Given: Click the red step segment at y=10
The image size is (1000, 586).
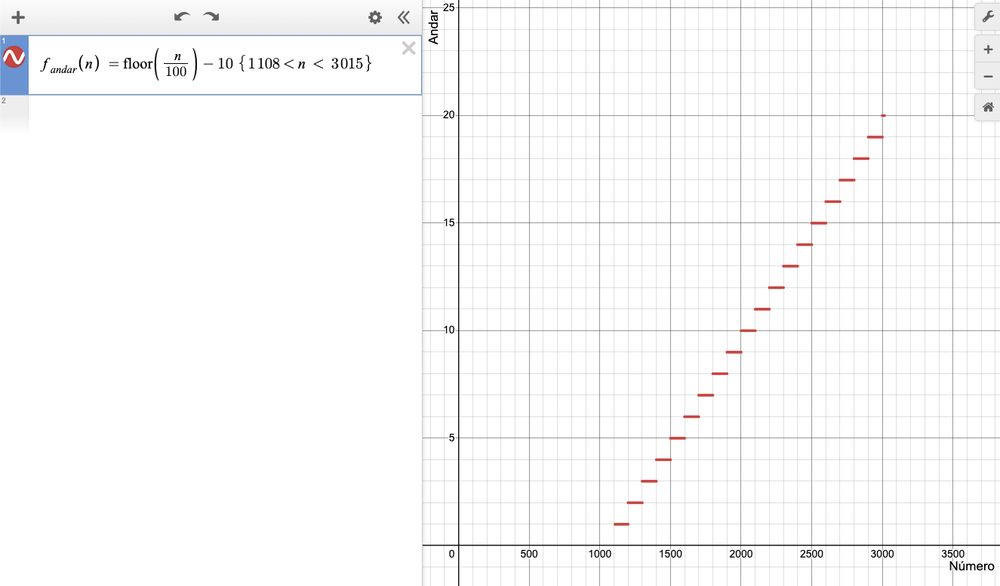Looking at the screenshot, I should click(x=748, y=330).
